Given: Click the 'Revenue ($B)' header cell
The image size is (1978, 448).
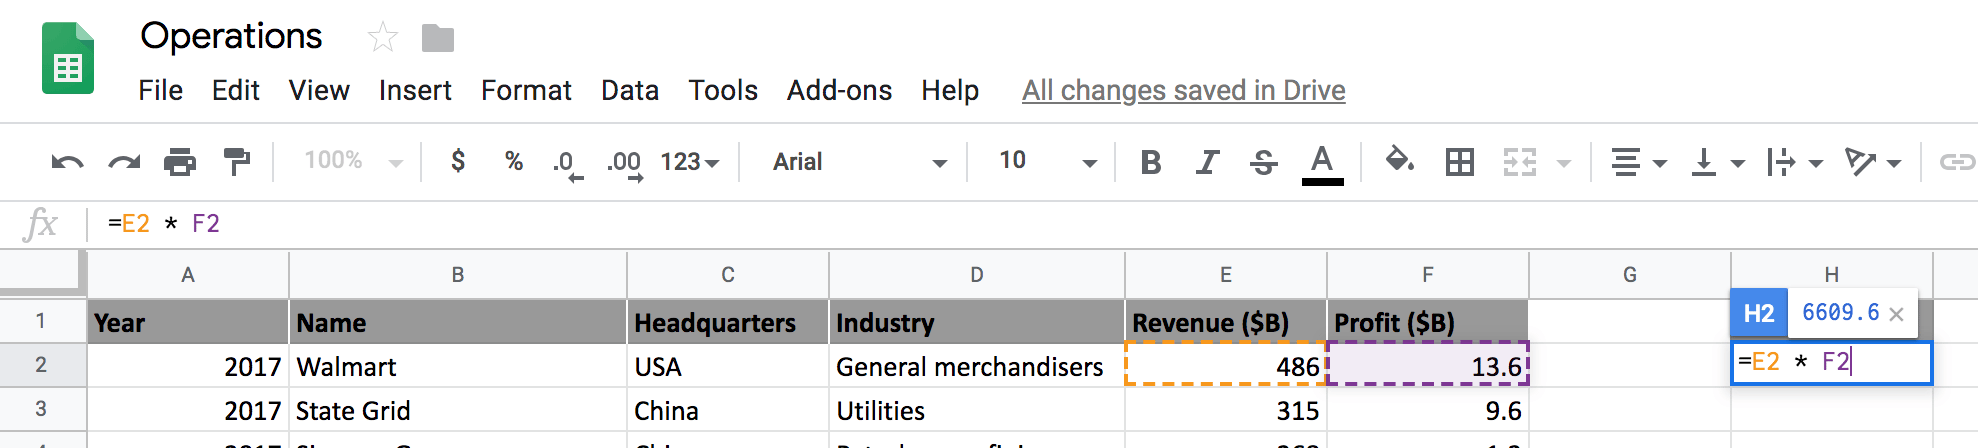Looking at the screenshot, I should point(1226,322).
